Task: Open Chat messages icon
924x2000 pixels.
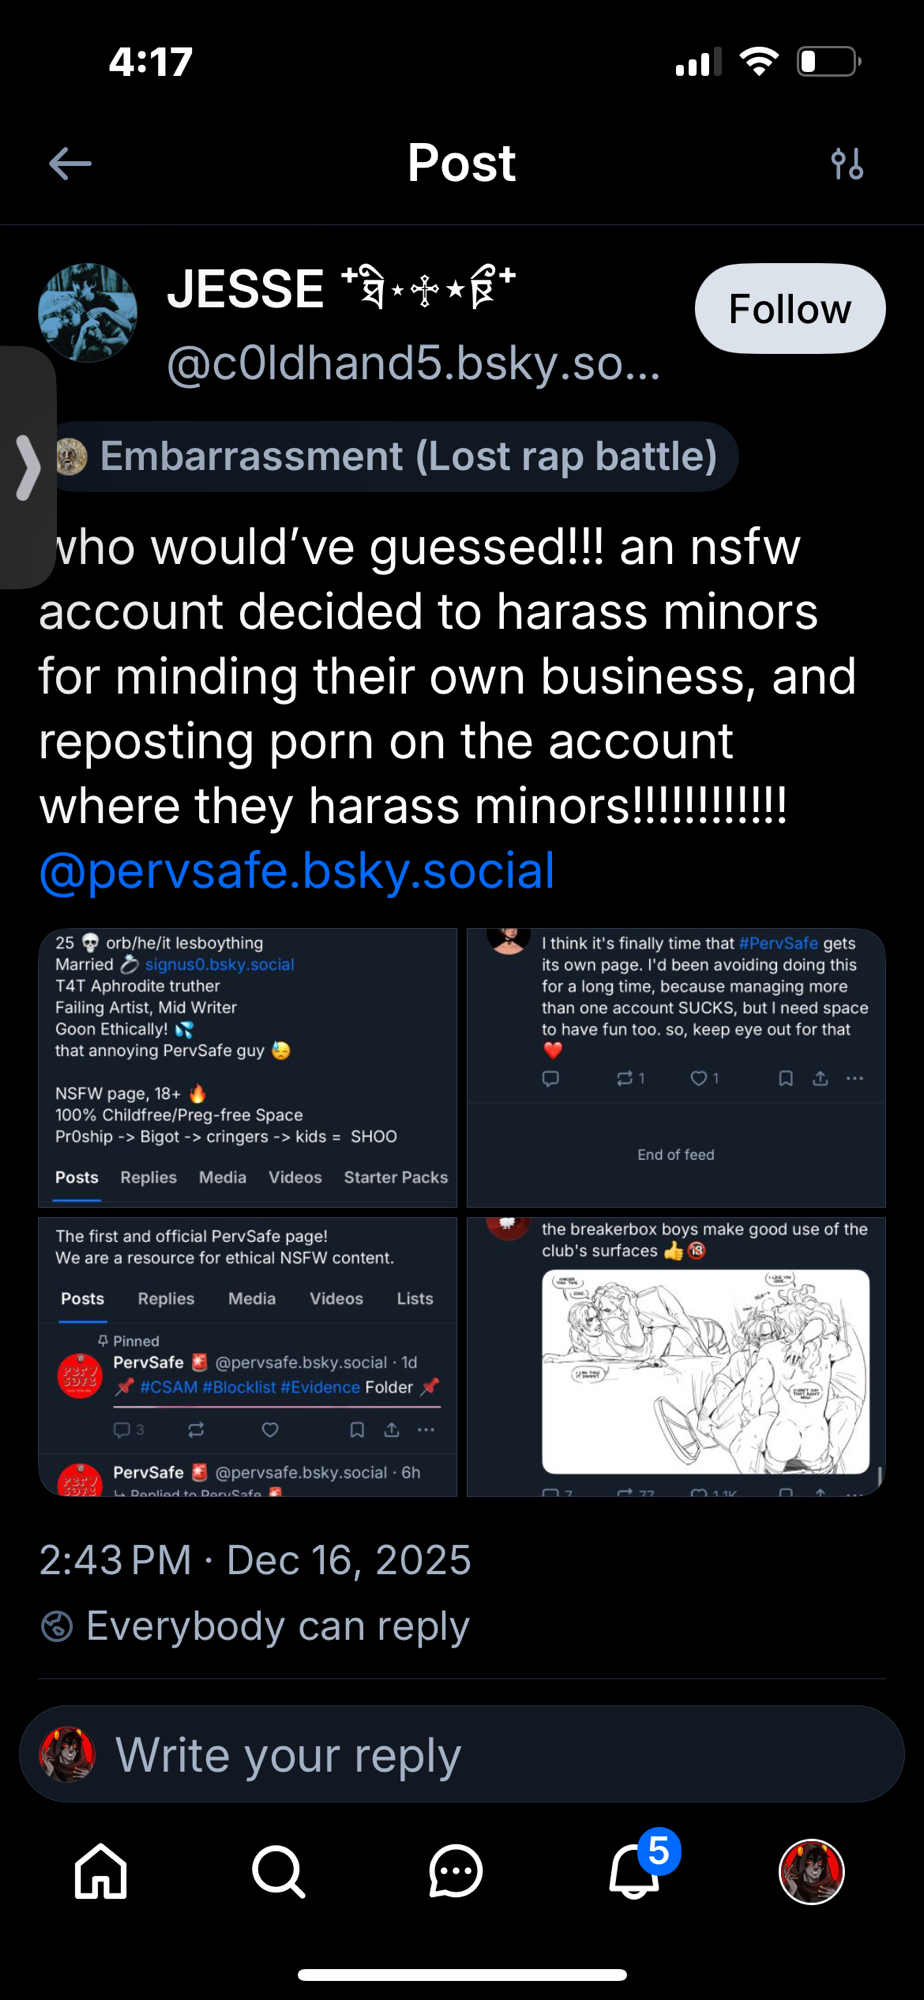Action: click(x=456, y=1871)
